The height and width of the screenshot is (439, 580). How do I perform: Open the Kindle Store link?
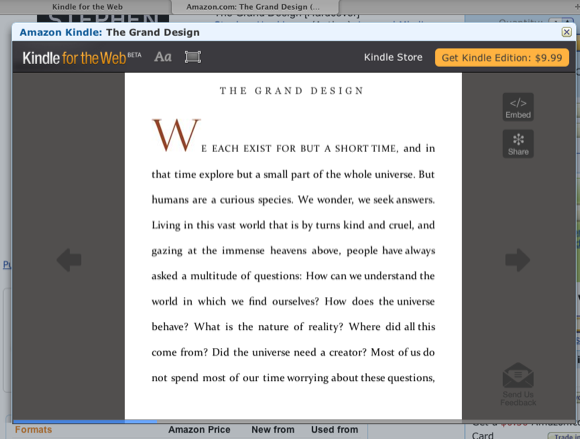pos(393,57)
